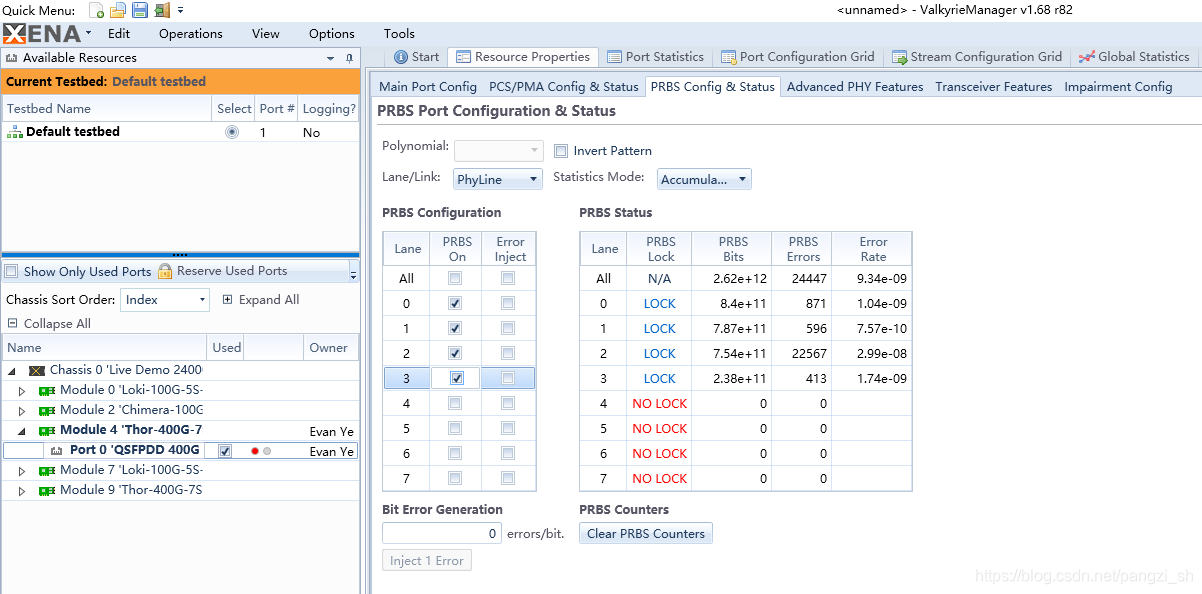Click the Module 0 Loki card icon
1202x594 pixels.
47,390
